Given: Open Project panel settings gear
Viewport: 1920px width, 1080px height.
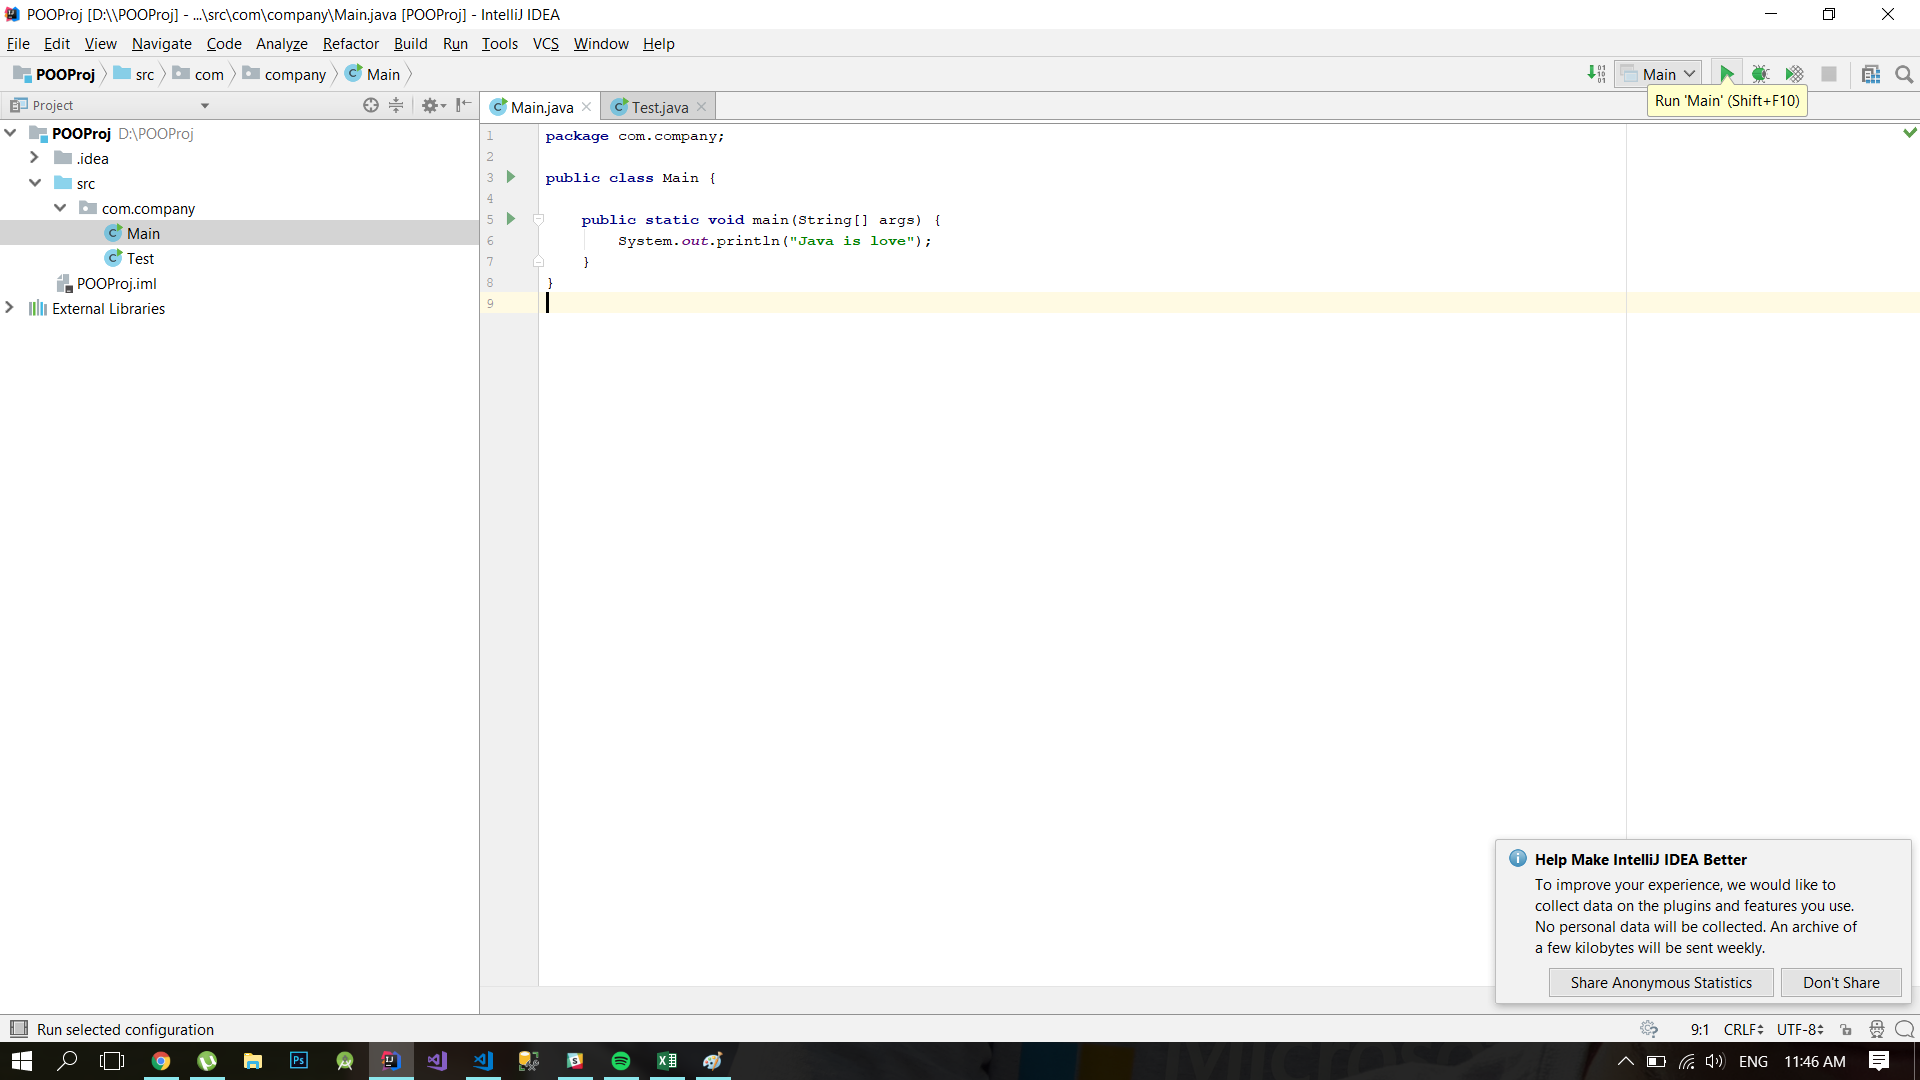Looking at the screenshot, I should (433, 105).
